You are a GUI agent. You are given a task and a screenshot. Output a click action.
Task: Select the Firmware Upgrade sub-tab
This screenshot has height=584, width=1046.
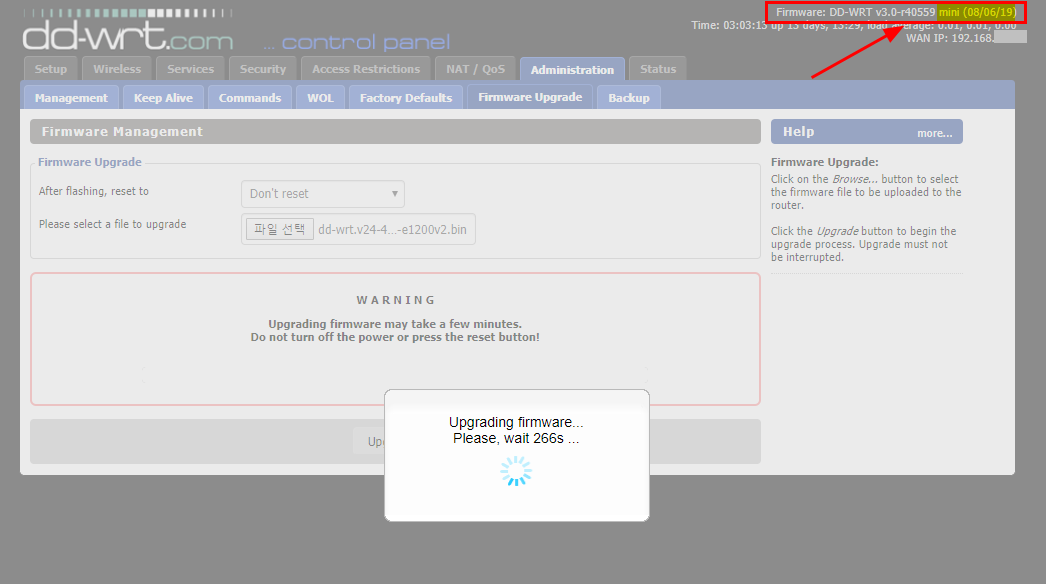coord(530,97)
